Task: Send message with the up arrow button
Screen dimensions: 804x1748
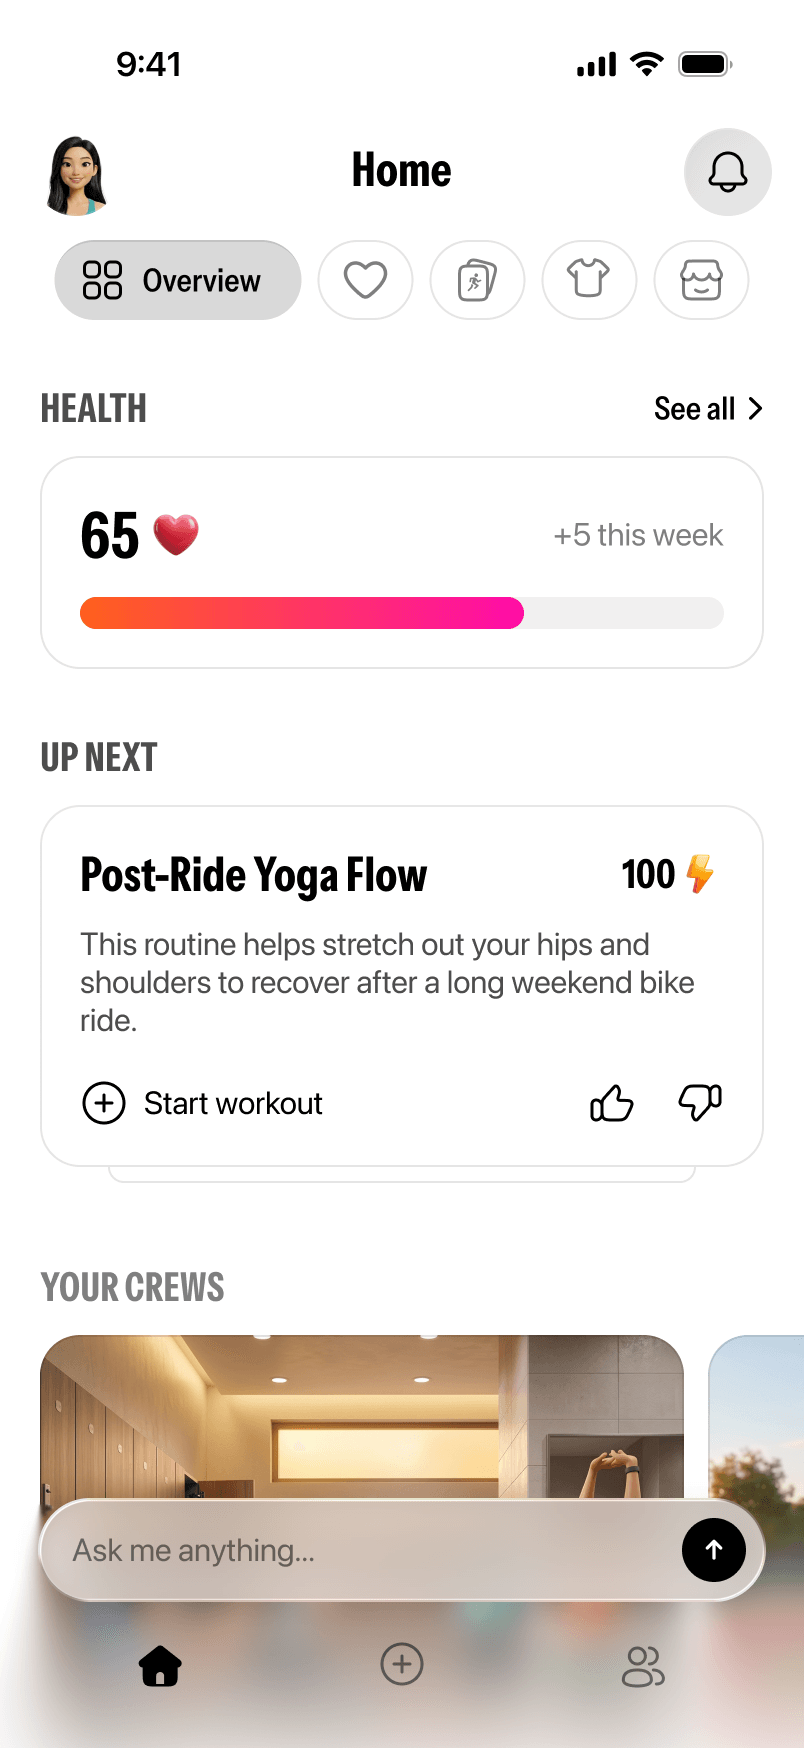Action: 714,1550
